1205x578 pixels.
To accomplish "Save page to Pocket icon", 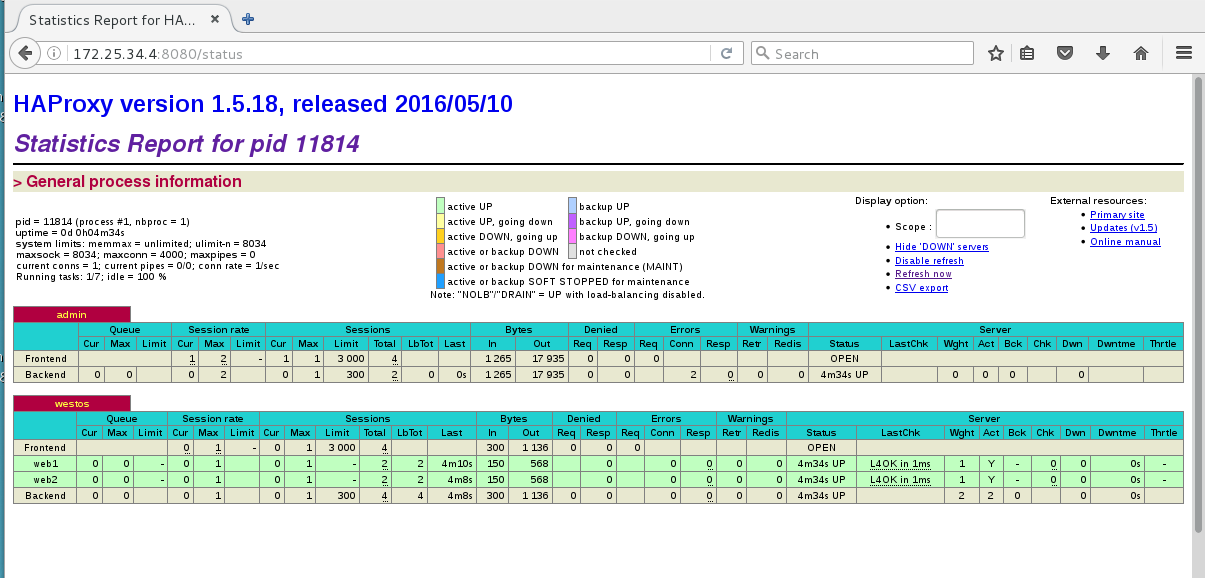I will tap(1066, 54).
